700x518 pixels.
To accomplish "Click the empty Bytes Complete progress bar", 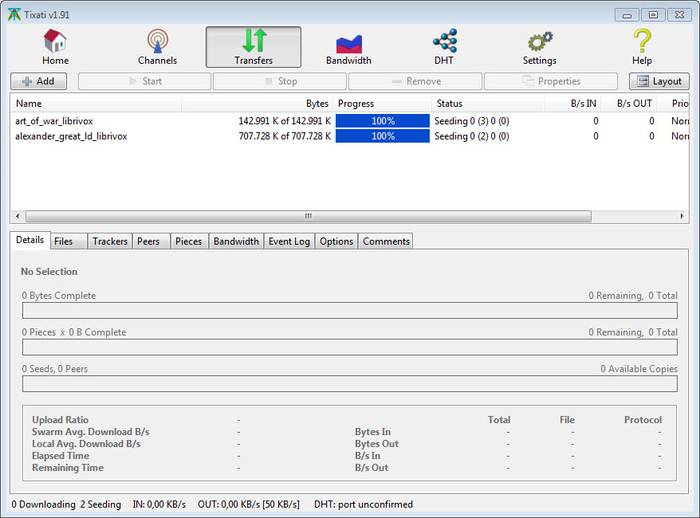I will point(350,310).
